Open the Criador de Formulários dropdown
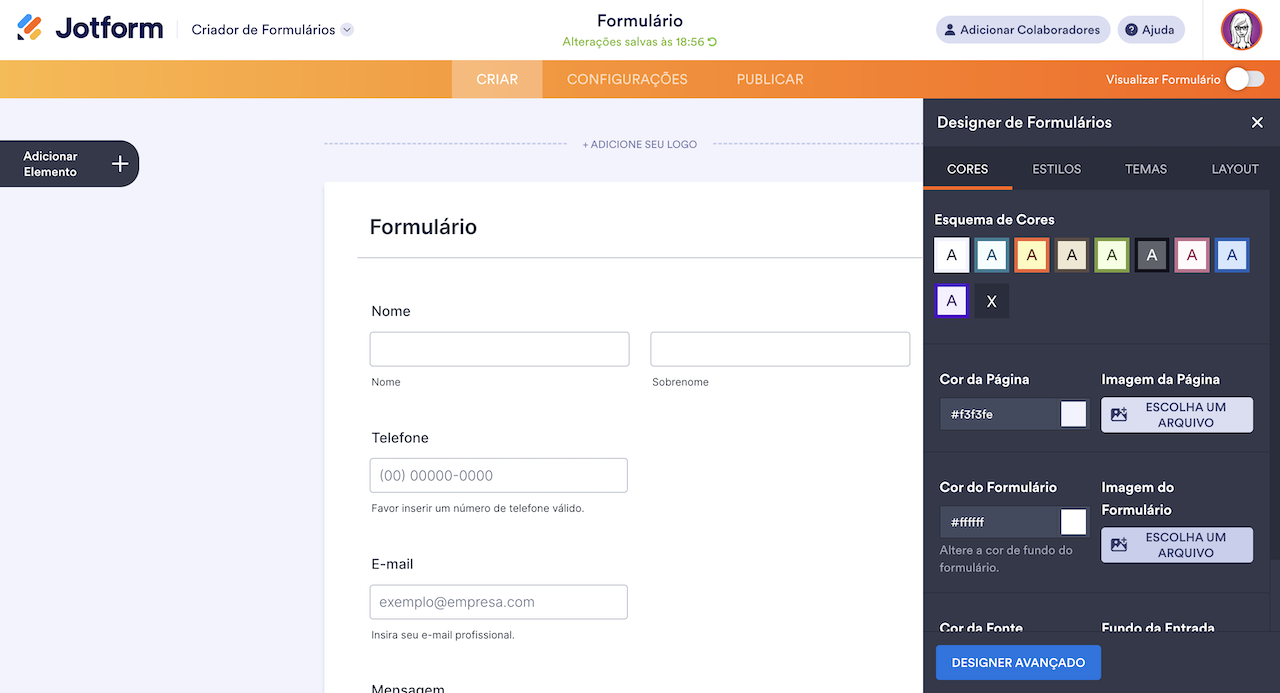 [345, 29]
